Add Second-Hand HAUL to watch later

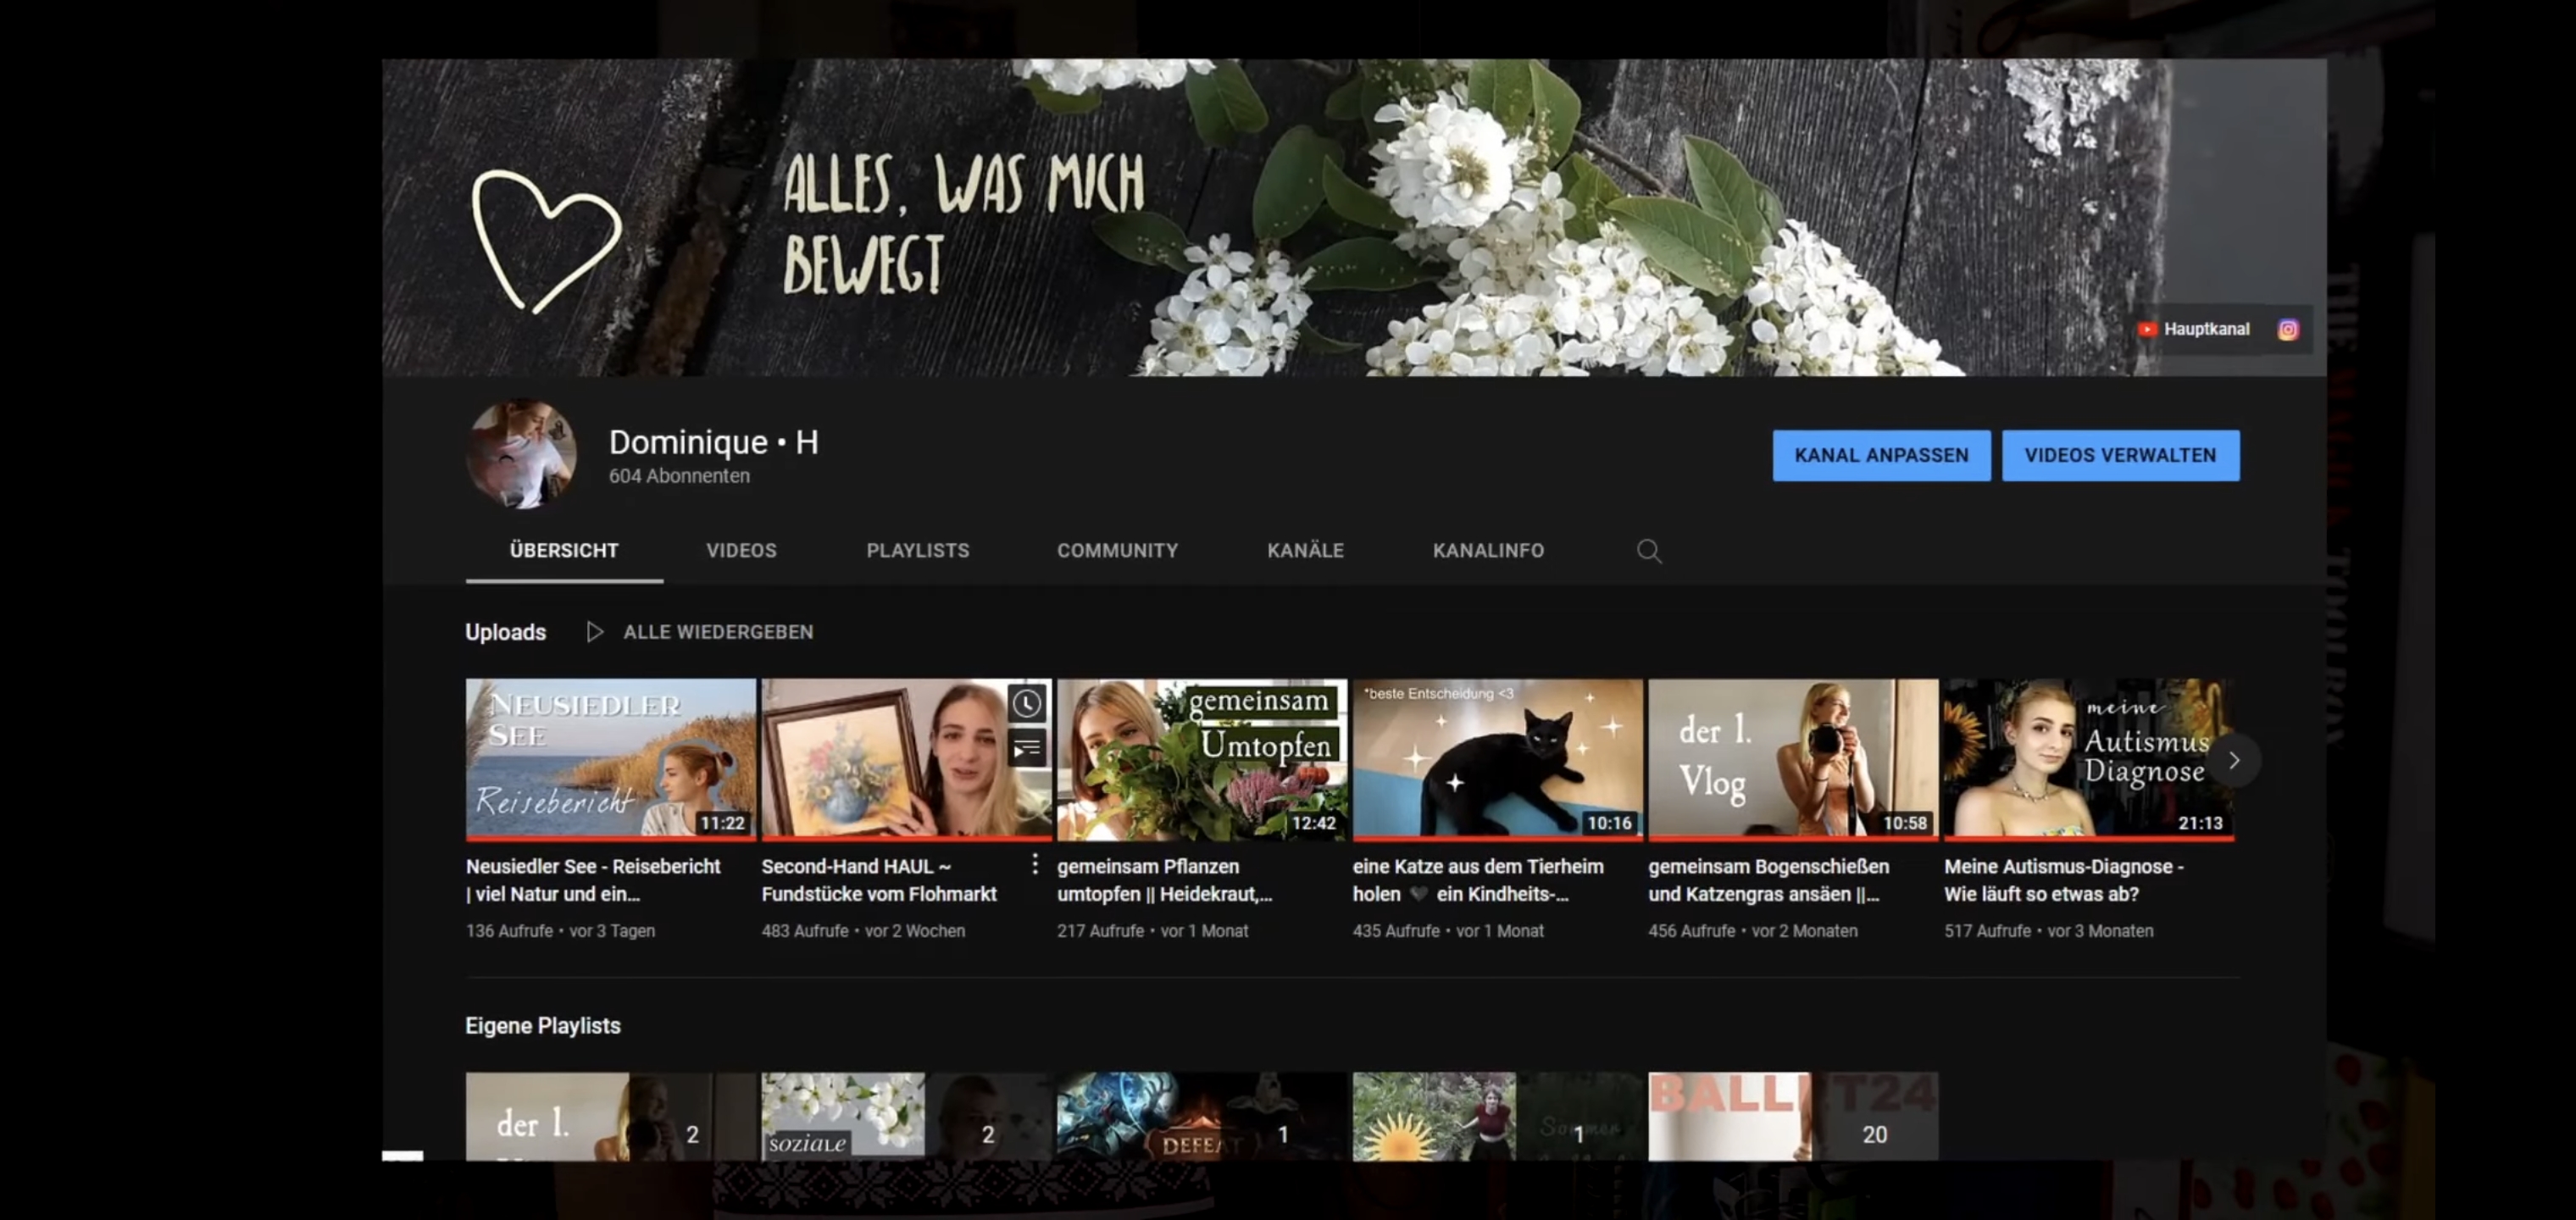pyautogui.click(x=1026, y=704)
